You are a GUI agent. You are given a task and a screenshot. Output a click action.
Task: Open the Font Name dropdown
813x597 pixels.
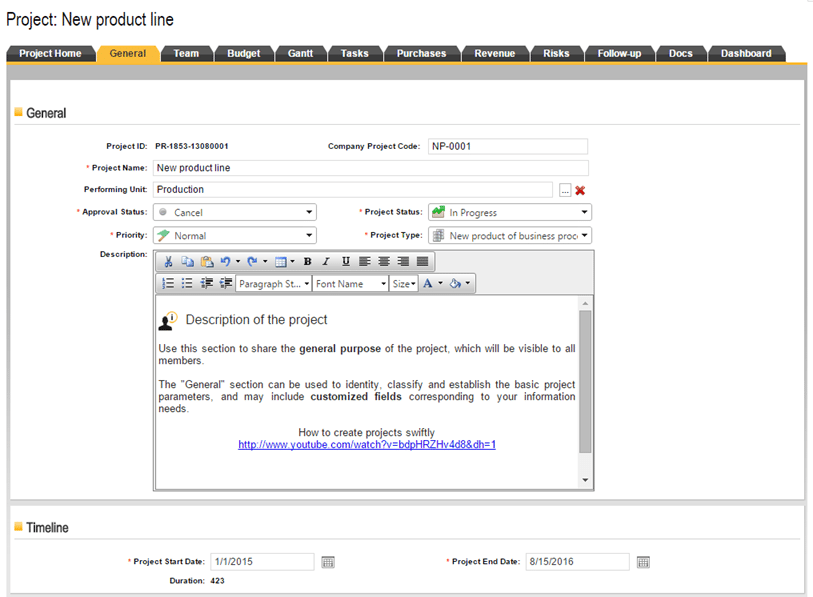pos(350,284)
